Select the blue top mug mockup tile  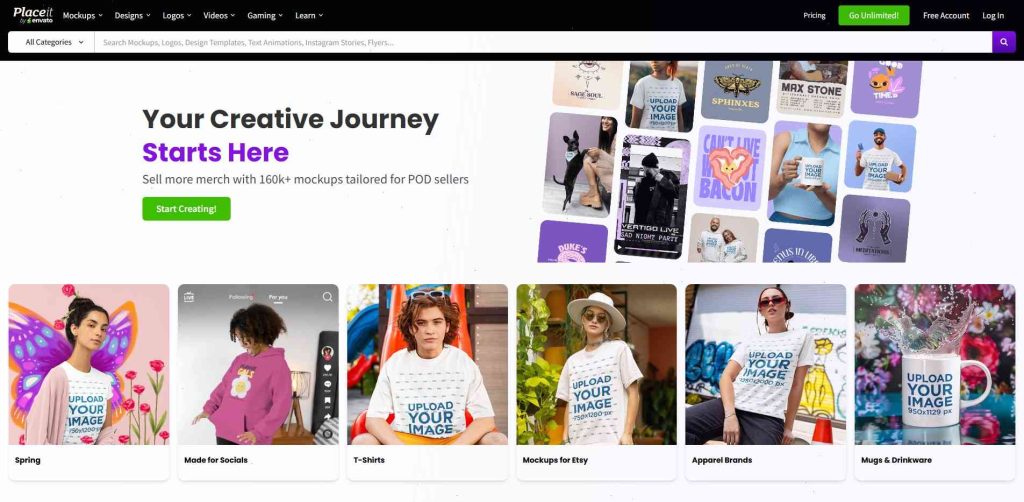[805, 173]
